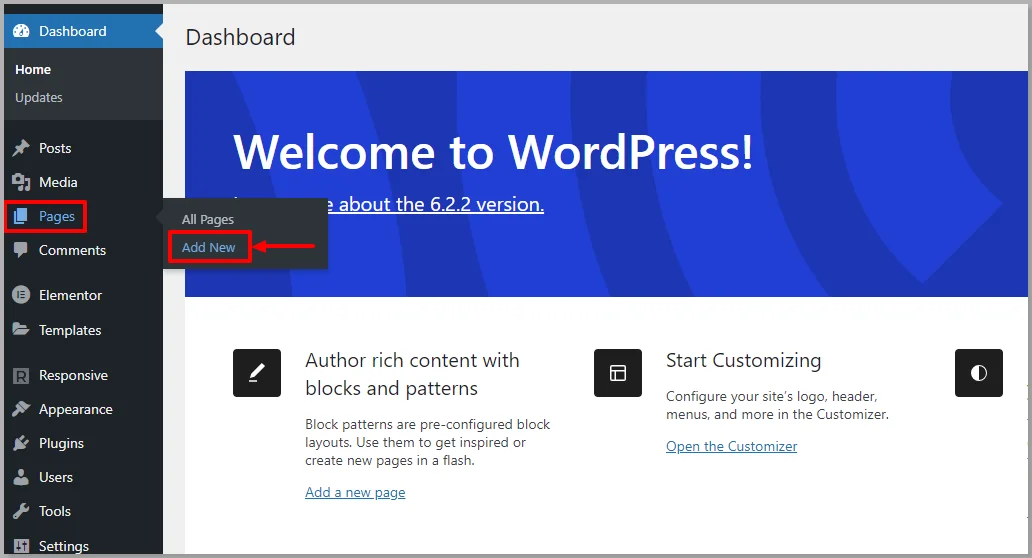Click the 'Configure your site's logo' paragraph
The height and width of the screenshot is (558, 1032).
pyautogui.click(x=777, y=405)
